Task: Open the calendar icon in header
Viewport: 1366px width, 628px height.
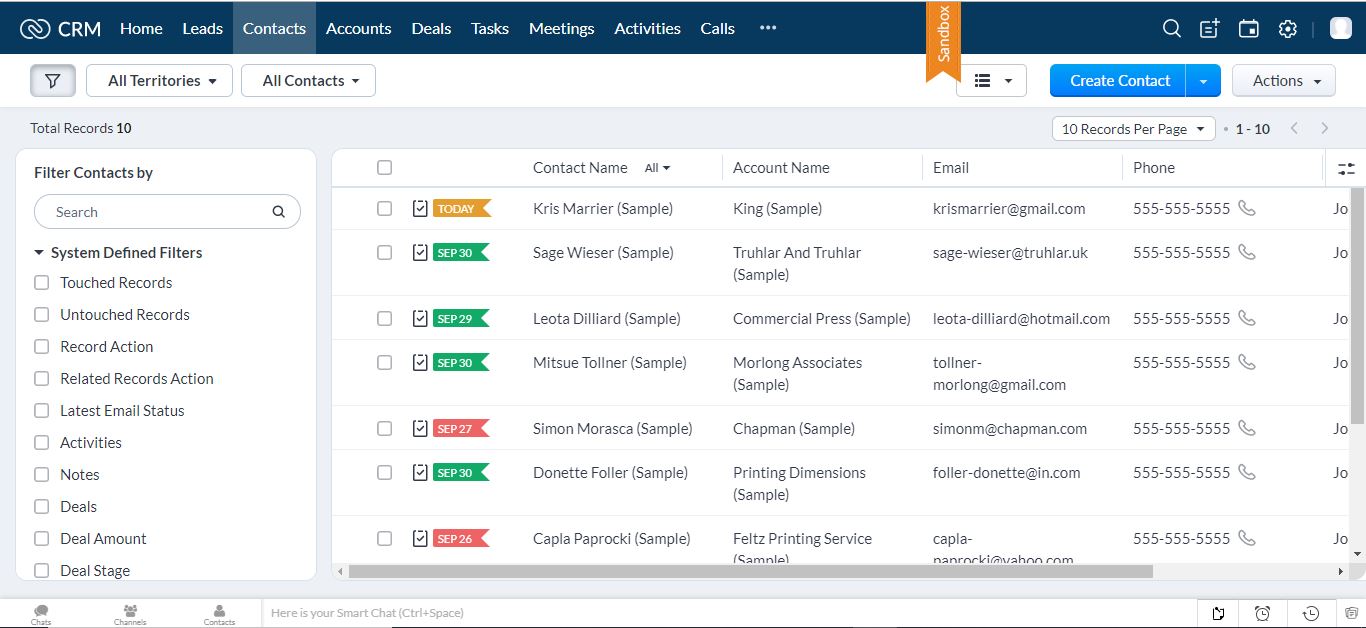Action: point(1248,29)
